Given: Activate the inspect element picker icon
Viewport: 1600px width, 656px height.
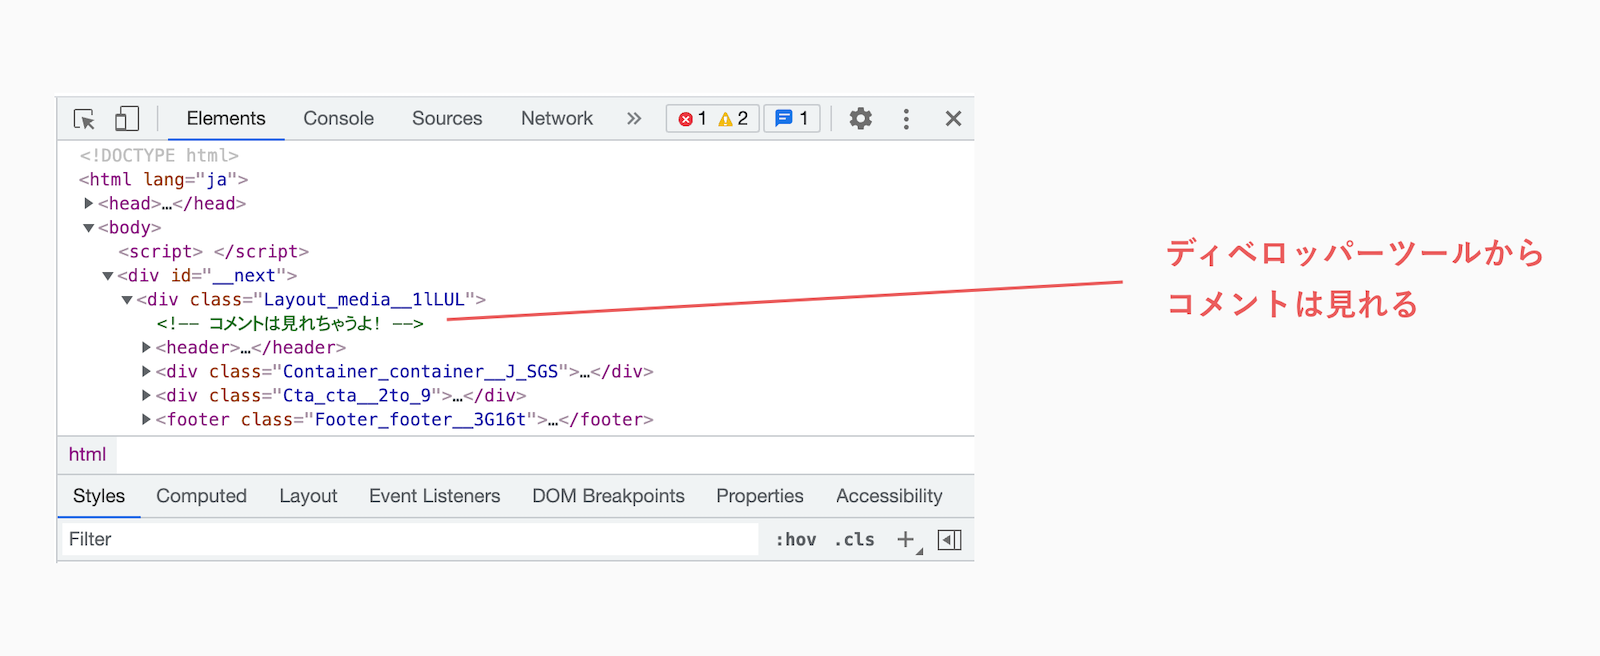Looking at the screenshot, I should tap(84, 119).
